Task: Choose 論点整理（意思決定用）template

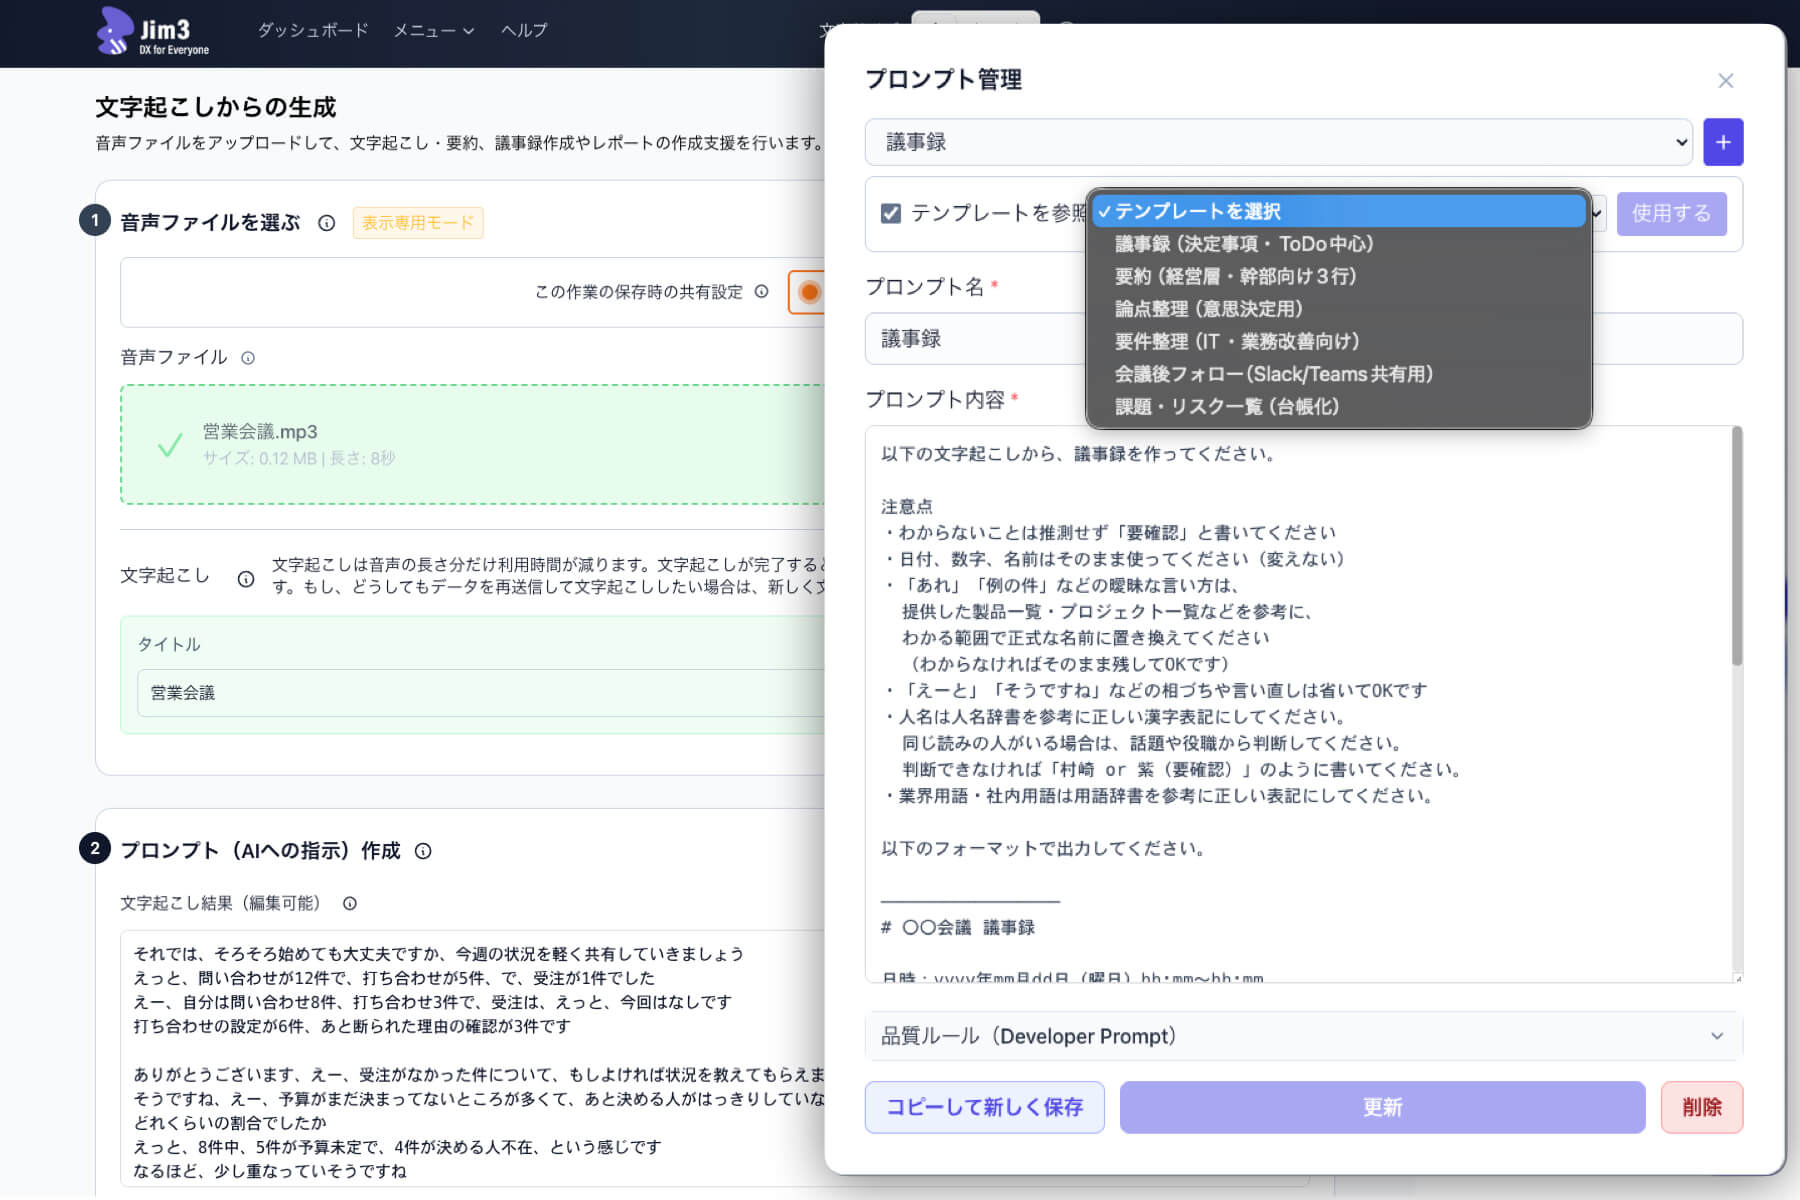Action: click(1339, 309)
